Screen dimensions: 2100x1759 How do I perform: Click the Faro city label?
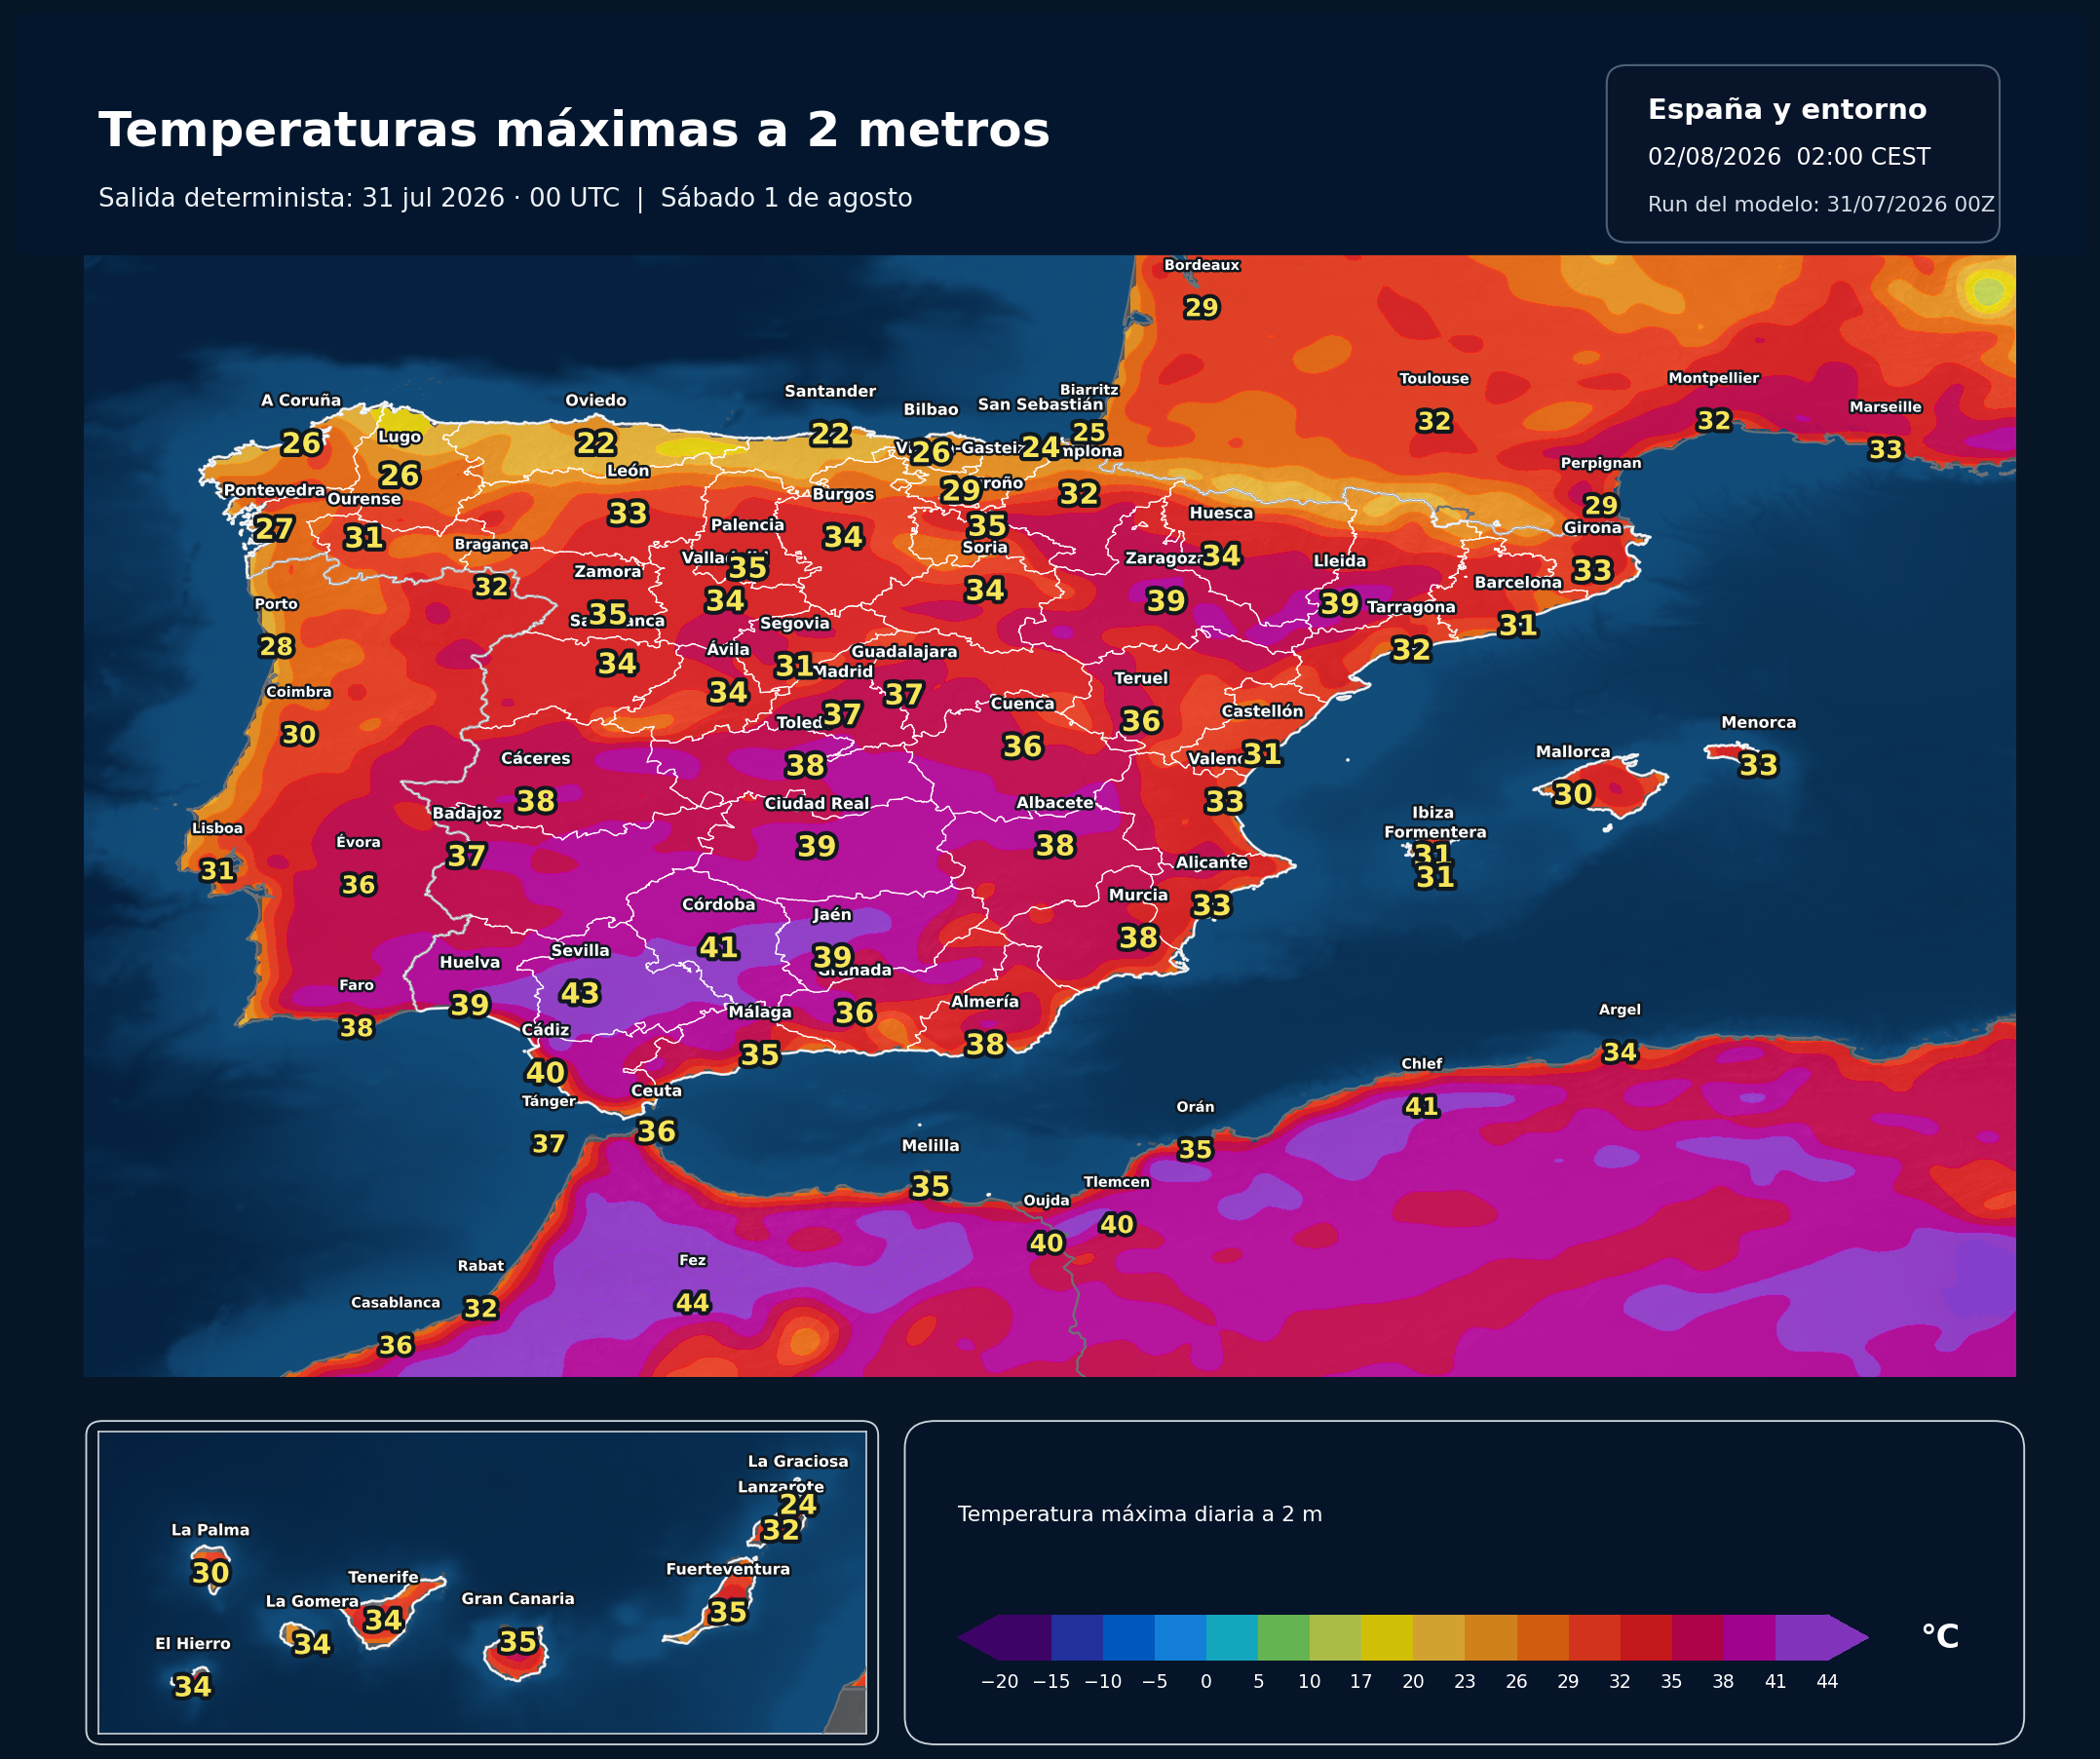(x=356, y=985)
